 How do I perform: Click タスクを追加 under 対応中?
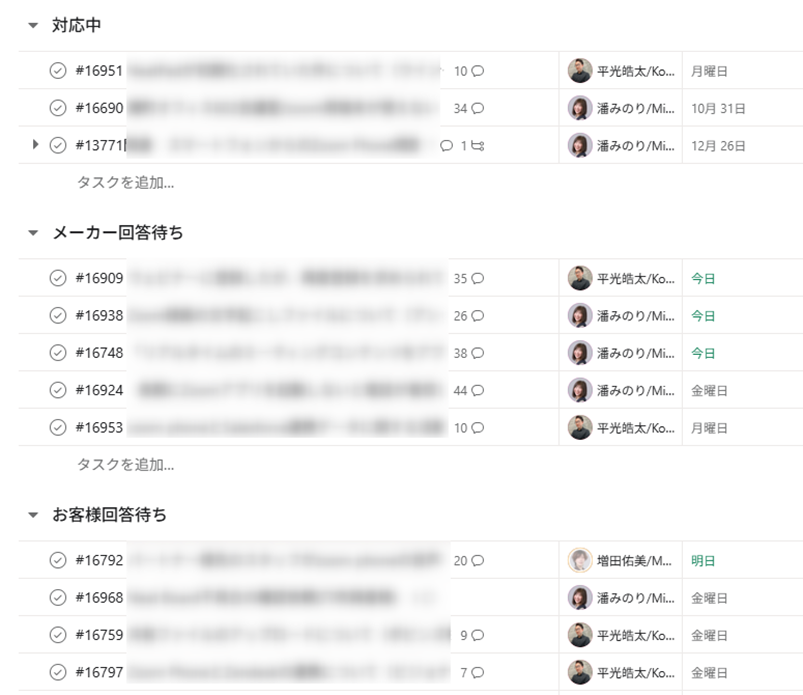126,183
